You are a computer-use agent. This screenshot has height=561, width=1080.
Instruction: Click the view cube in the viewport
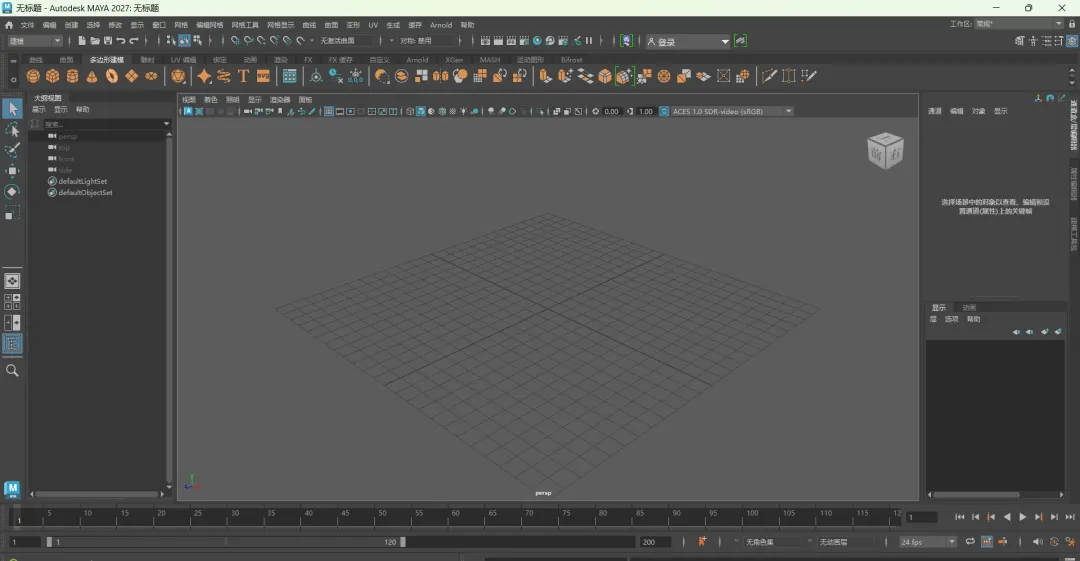tap(885, 150)
